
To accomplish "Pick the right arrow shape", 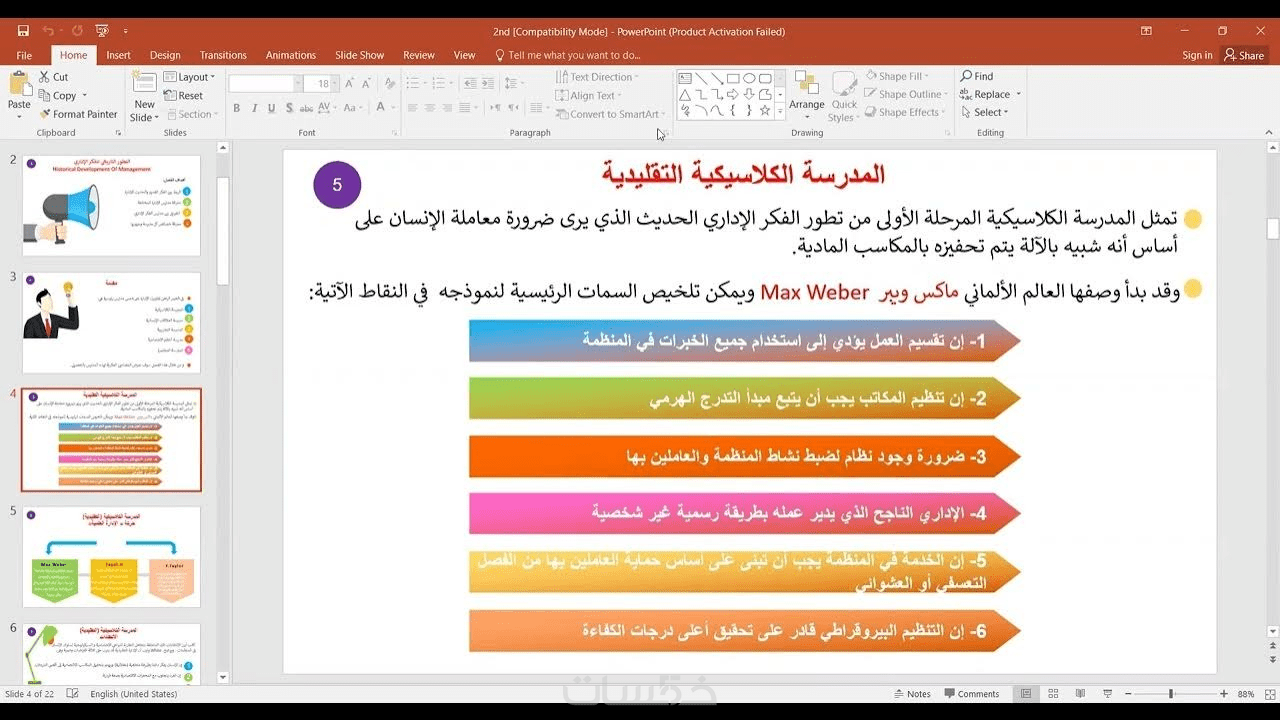I will (733, 95).
